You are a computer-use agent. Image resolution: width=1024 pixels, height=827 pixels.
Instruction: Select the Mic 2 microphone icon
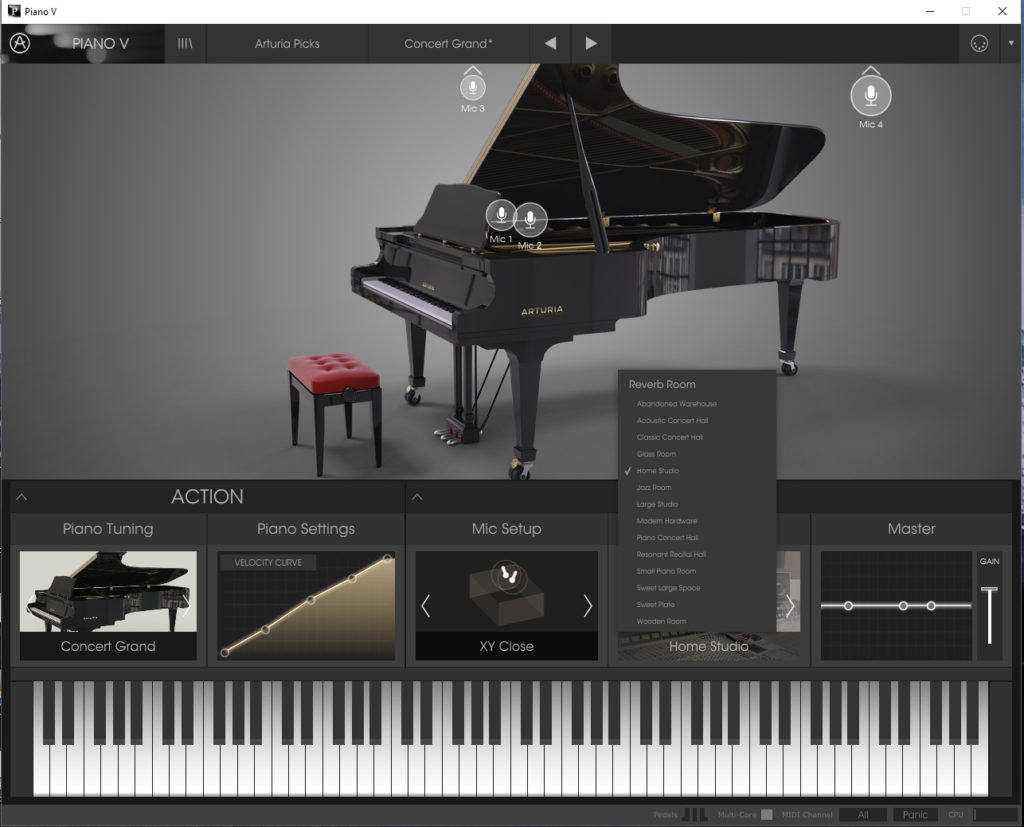[x=530, y=219]
